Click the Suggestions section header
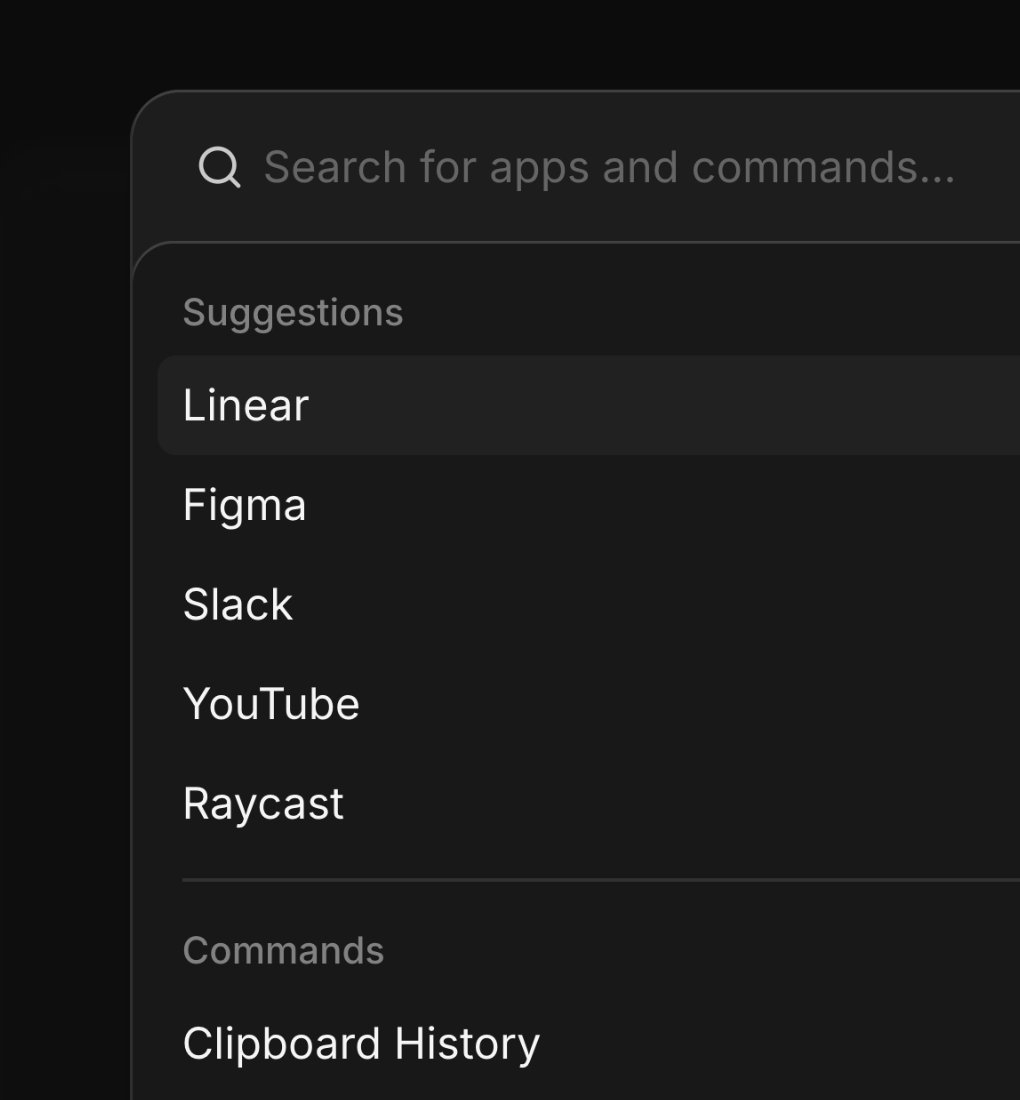This screenshot has width=1020, height=1100. 293,313
